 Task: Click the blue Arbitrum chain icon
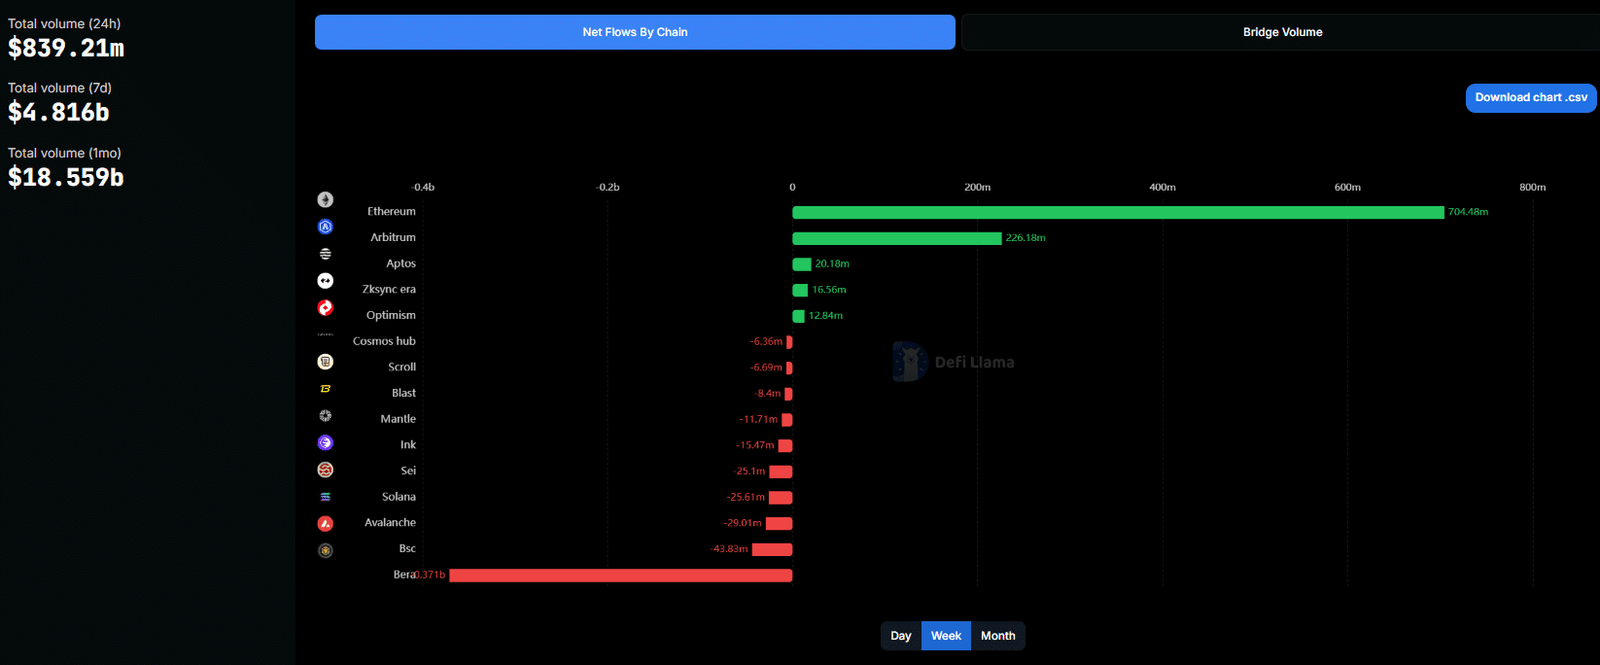pos(325,227)
